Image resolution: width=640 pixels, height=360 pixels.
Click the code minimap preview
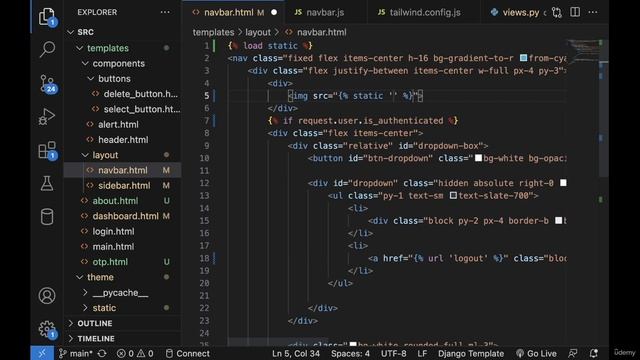pyautogui.click(x=584, y=50)
